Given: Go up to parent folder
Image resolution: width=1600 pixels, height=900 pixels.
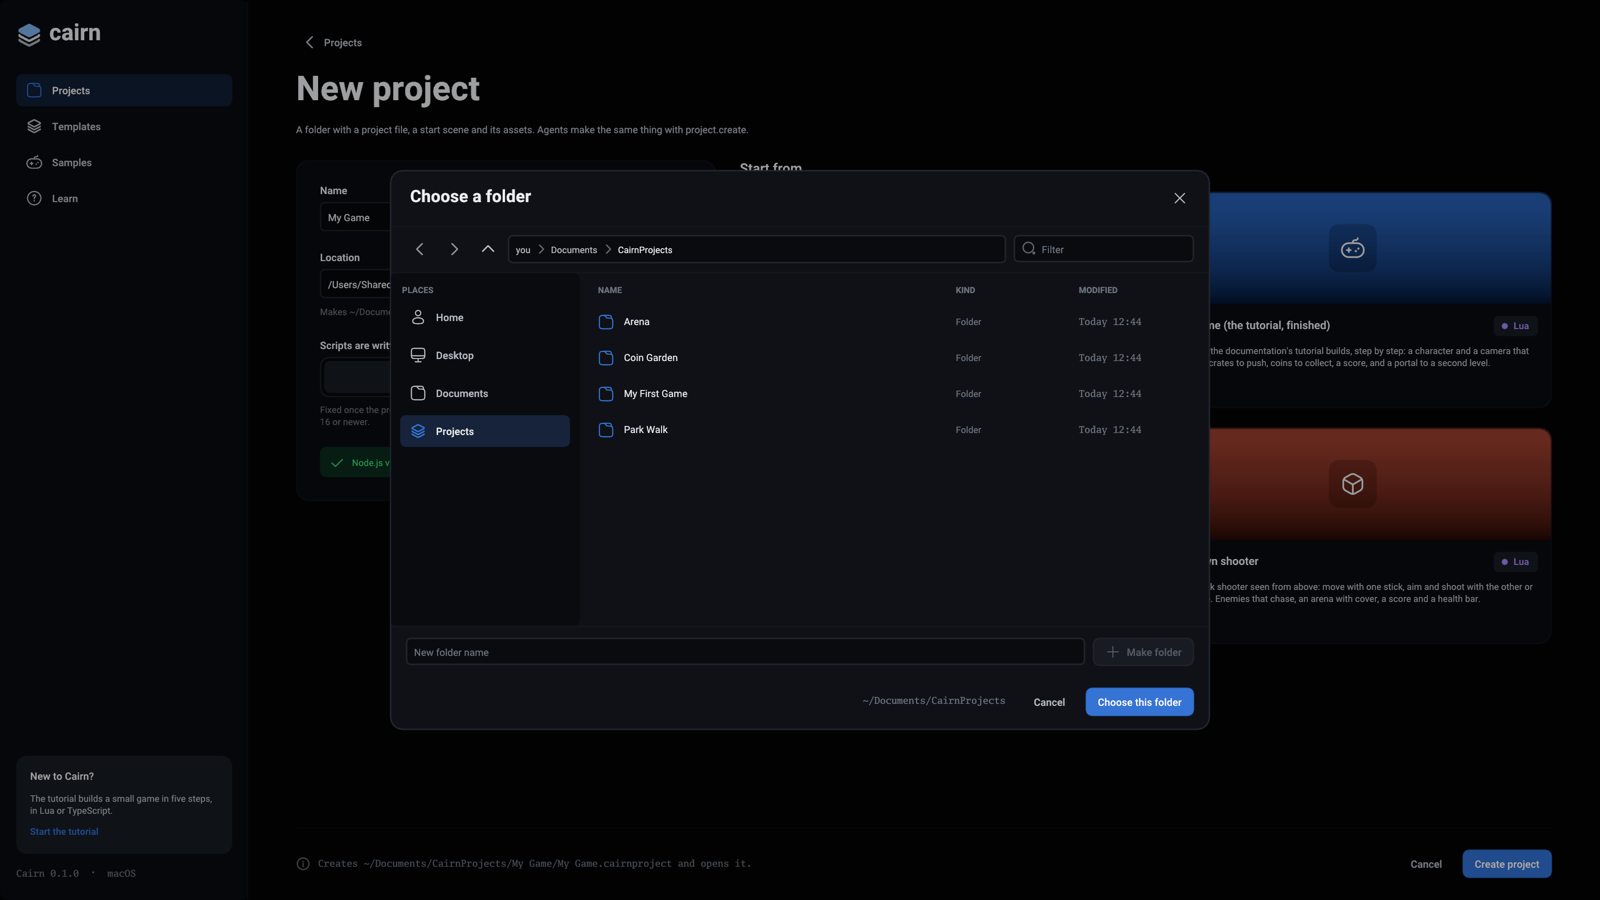Looking at the screenshot, I should pos(488,249).
